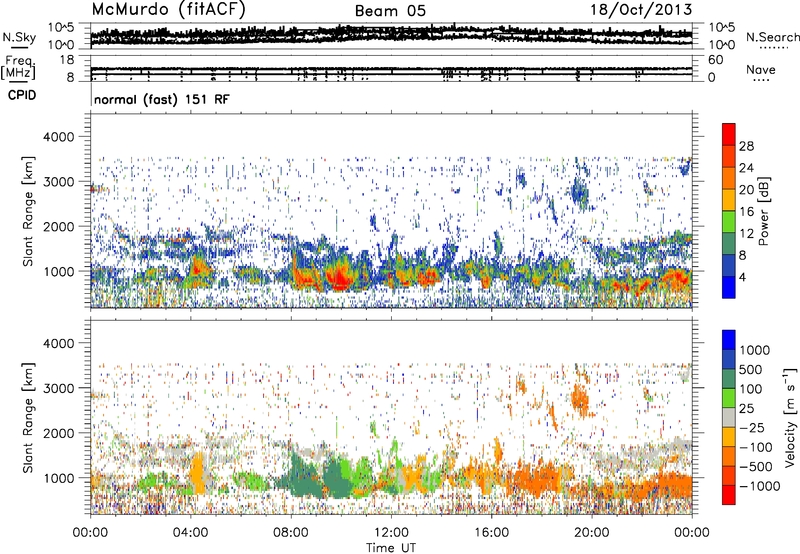Click the '04:00' time axis label
This screenshot has width=800, height=554.
190,533
